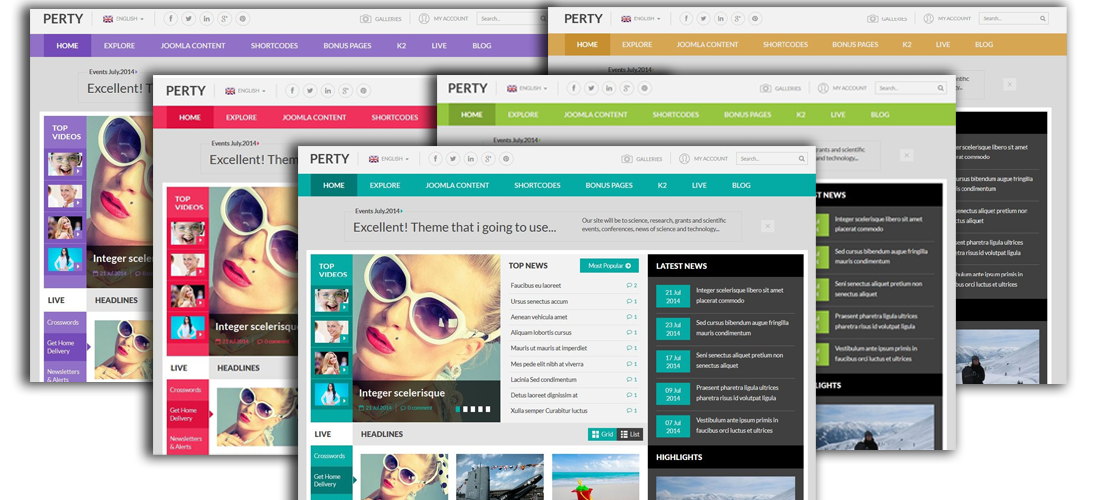This screenshot has width=1100, height=500.
Task: Click the search field in teal theme
Action: tap(766, 159)
